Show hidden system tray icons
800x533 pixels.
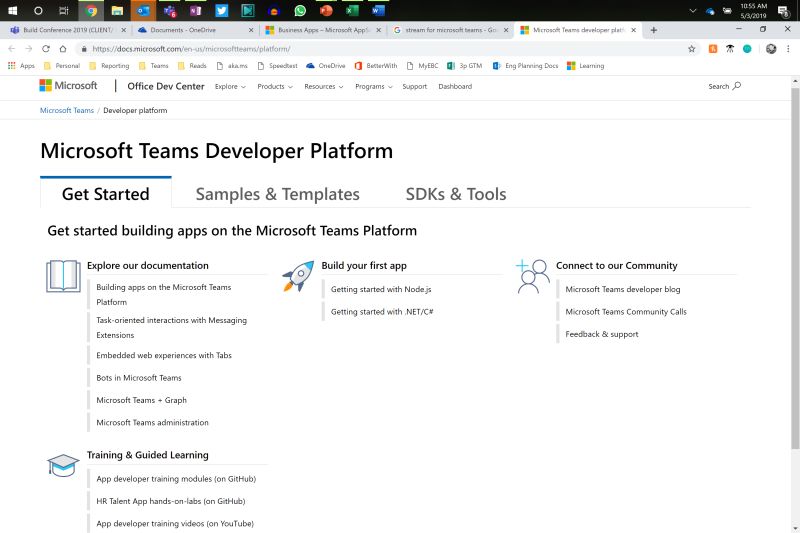tap(692, 10)
